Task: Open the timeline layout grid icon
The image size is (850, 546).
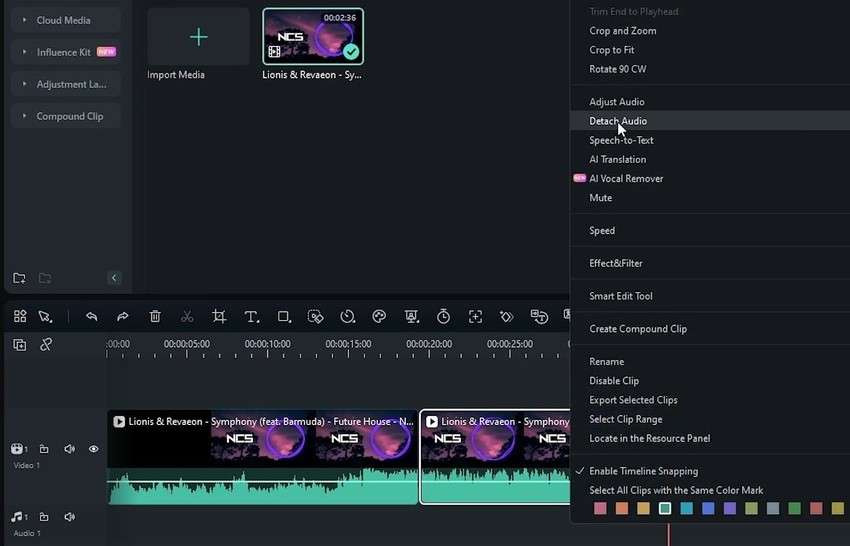Action: point(20,316)
